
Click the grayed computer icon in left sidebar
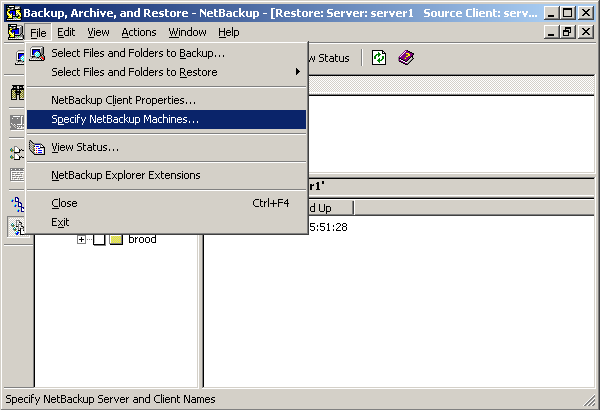17,123
